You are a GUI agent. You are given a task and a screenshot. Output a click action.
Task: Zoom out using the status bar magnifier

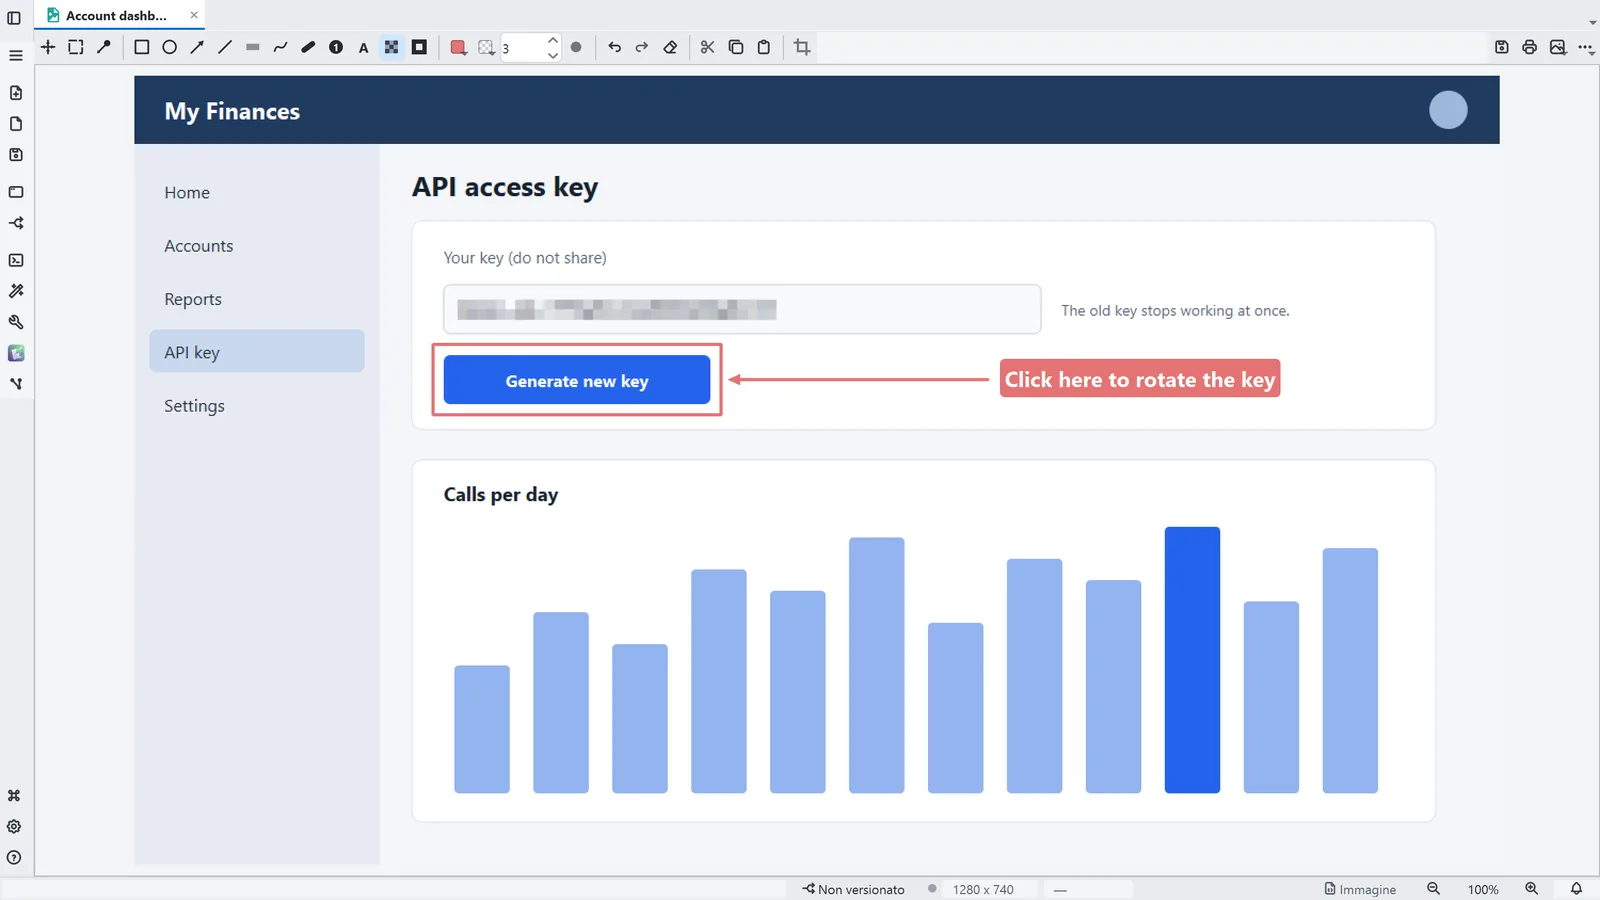click(x=1433, y=889)
